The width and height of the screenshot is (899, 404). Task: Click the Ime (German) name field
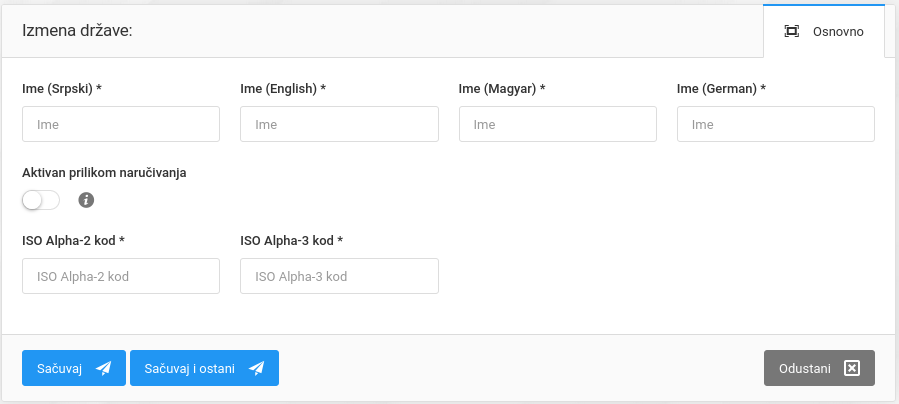(775, 125)
